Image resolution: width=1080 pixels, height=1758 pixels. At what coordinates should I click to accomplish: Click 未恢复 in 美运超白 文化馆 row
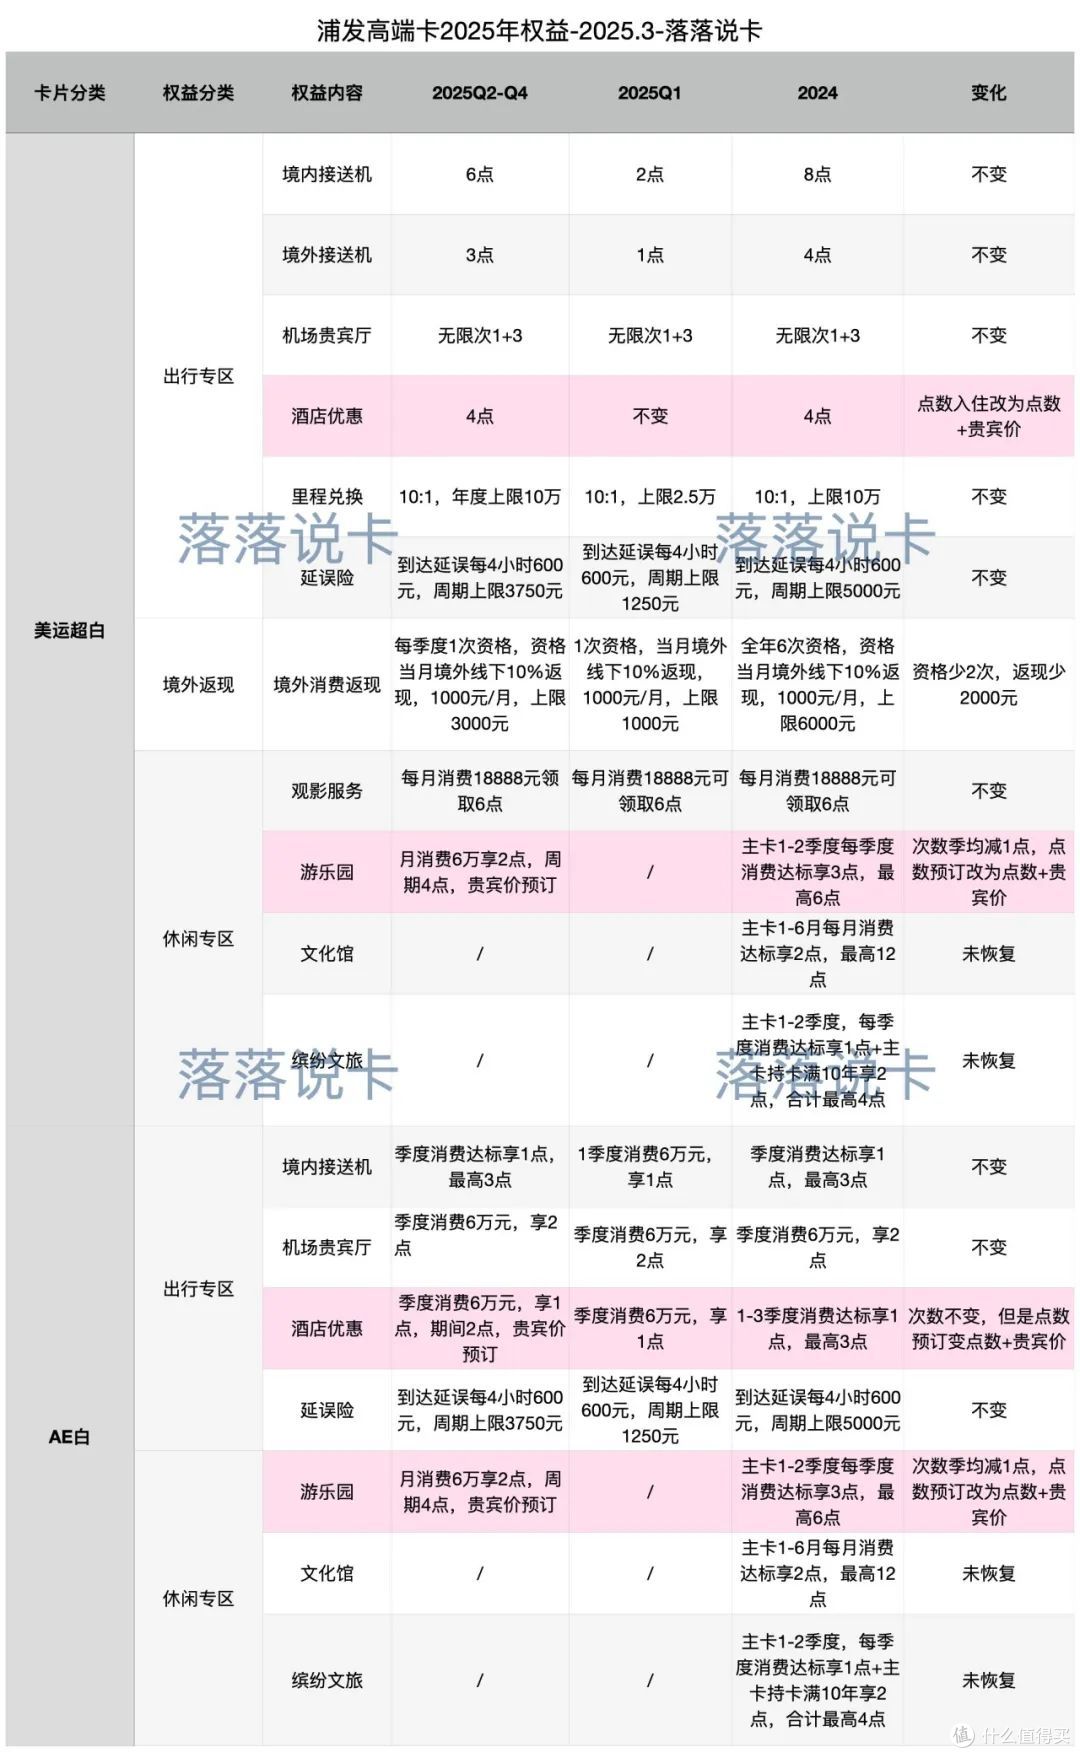pyautogui.click(x=988, y=954)
